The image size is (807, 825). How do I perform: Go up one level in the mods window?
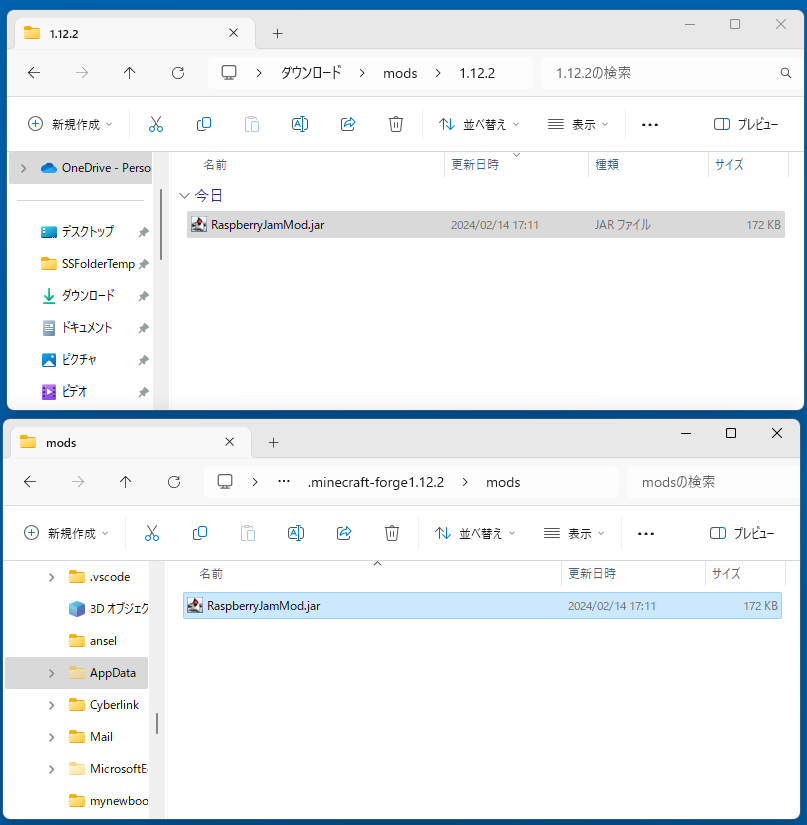pyautogui.click(x=125, y=482)
